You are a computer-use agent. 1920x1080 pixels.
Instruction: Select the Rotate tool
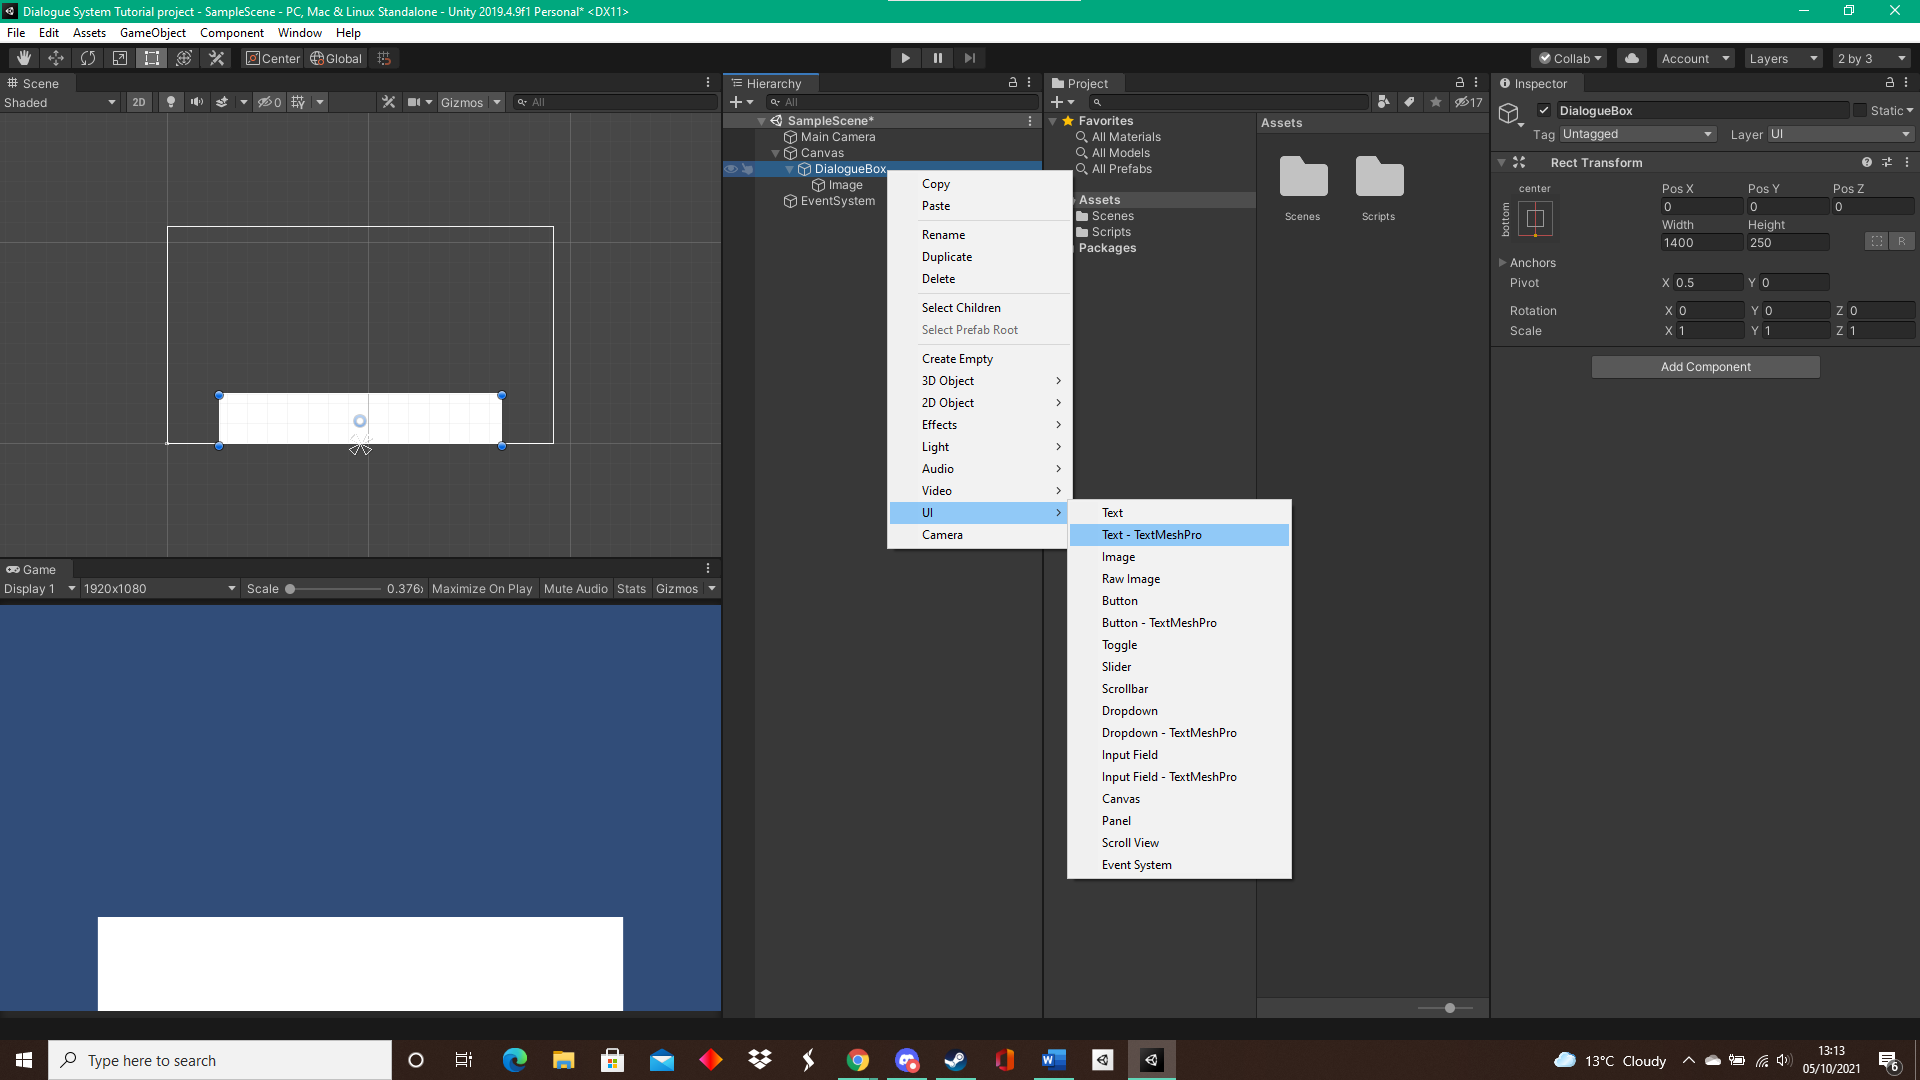pyautogui.click(x=88, y=58)
